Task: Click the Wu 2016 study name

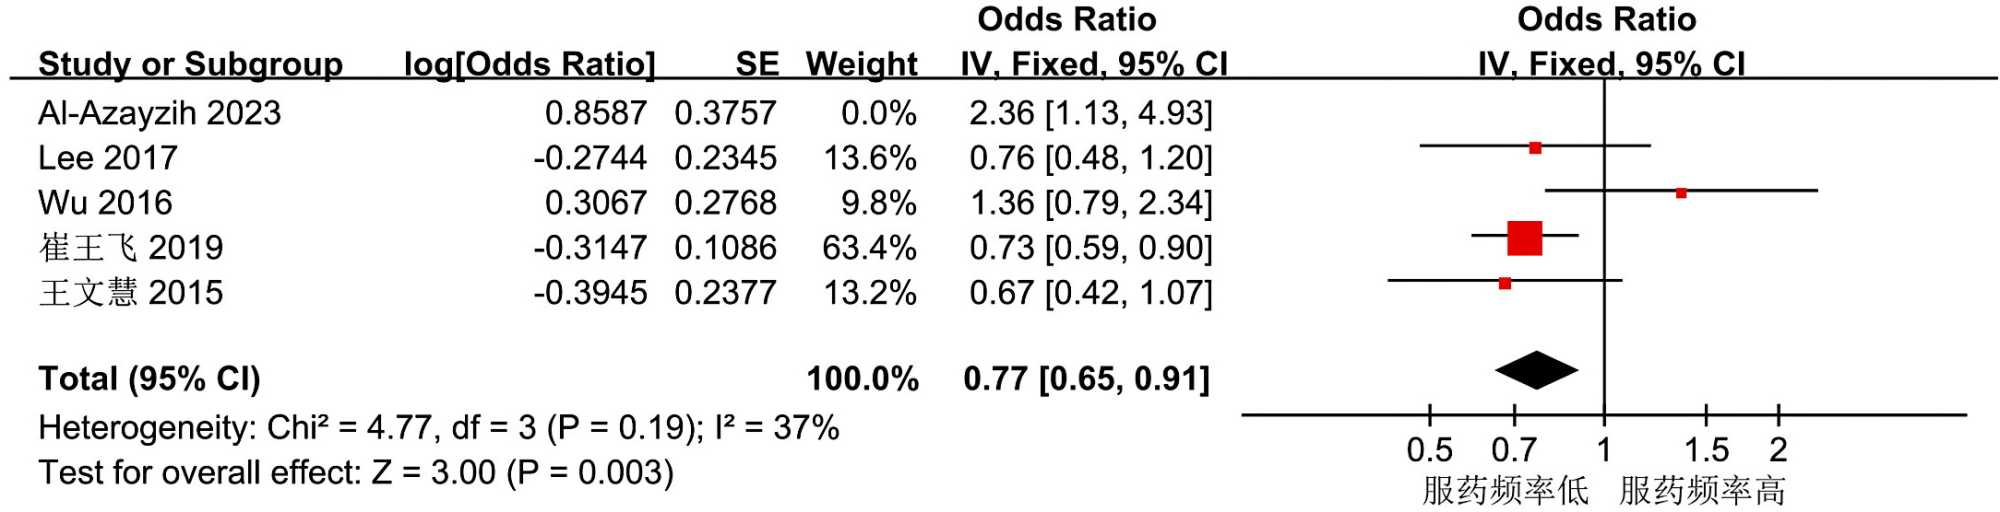Action: [x=105, y=203]
